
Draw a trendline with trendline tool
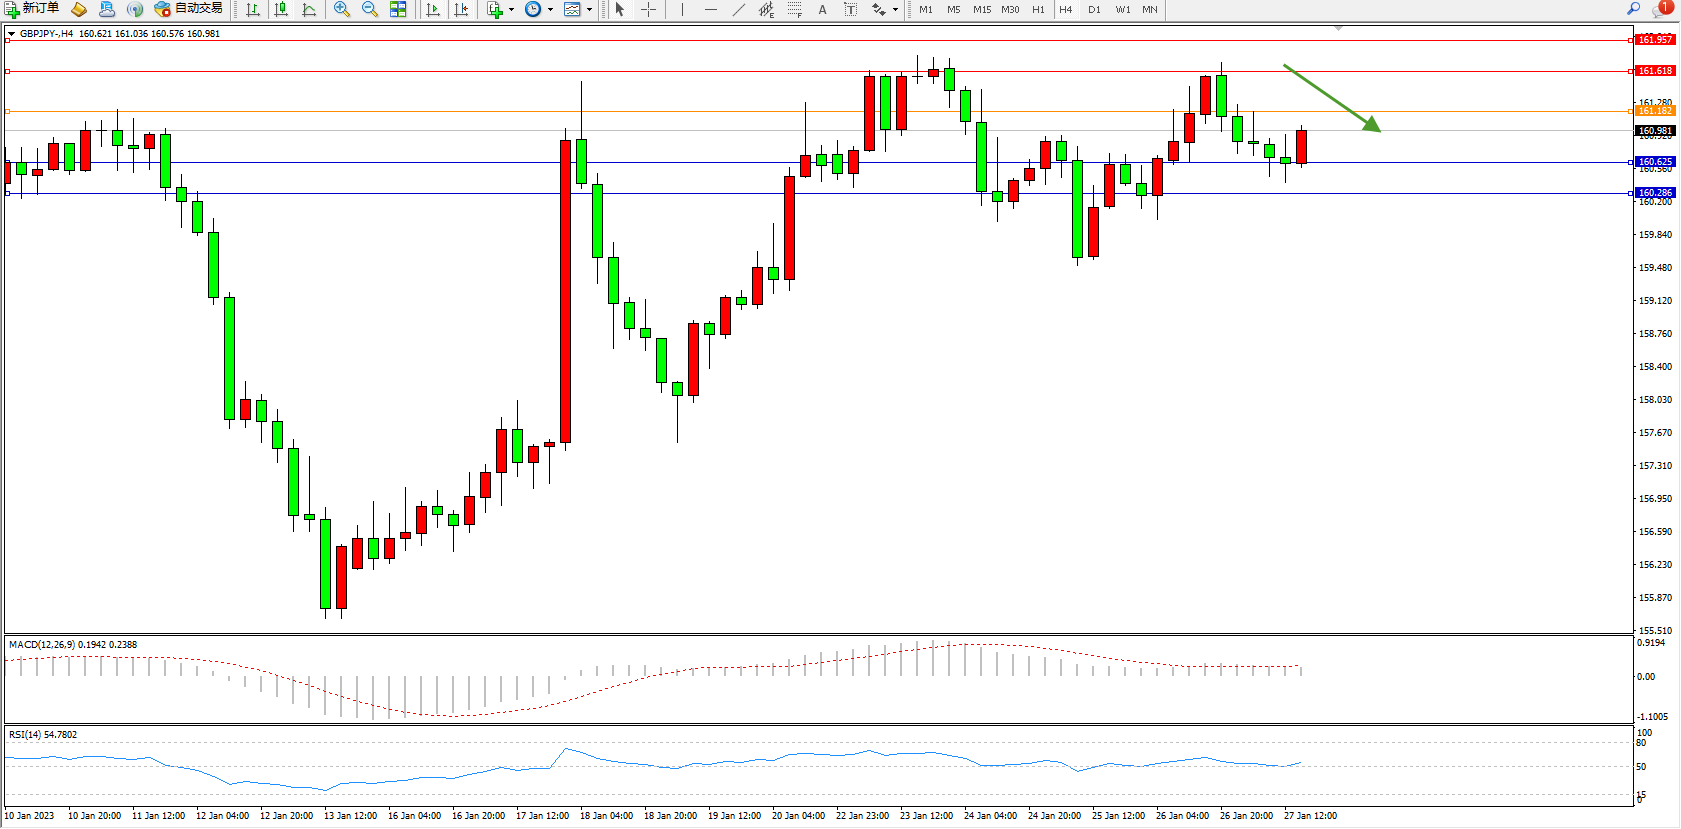point(738,9)
